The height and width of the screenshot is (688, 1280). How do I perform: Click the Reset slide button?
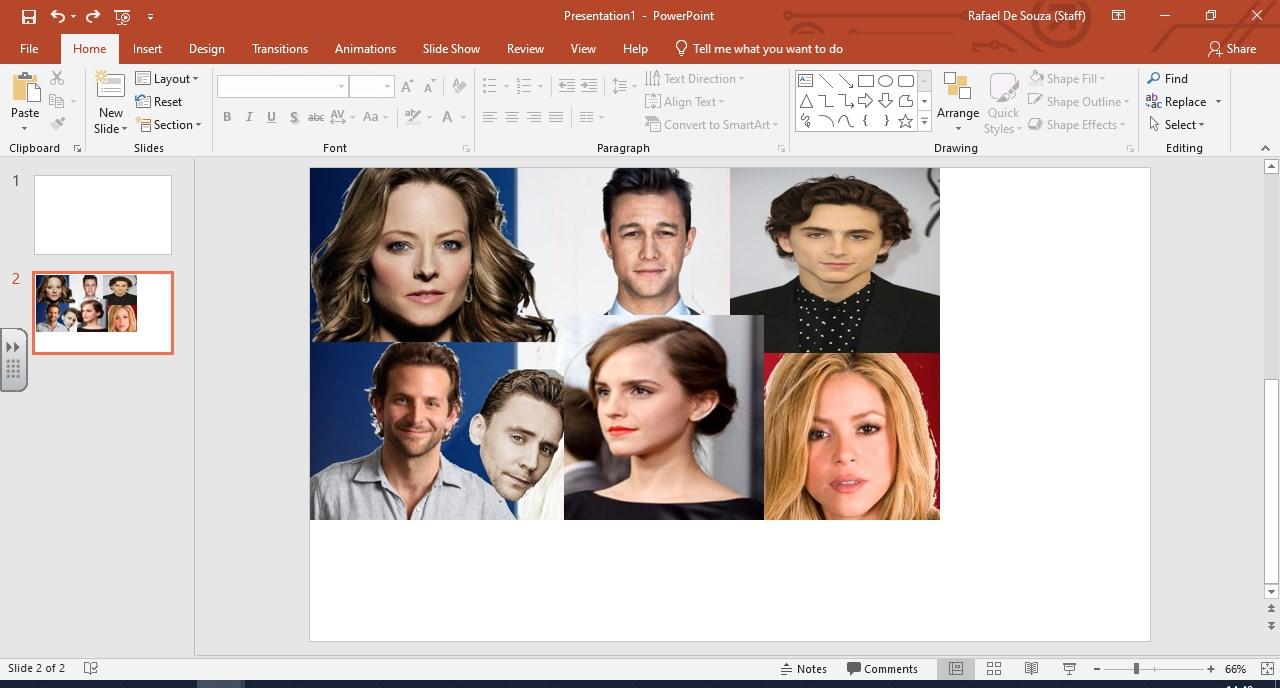tap(159, 101)
